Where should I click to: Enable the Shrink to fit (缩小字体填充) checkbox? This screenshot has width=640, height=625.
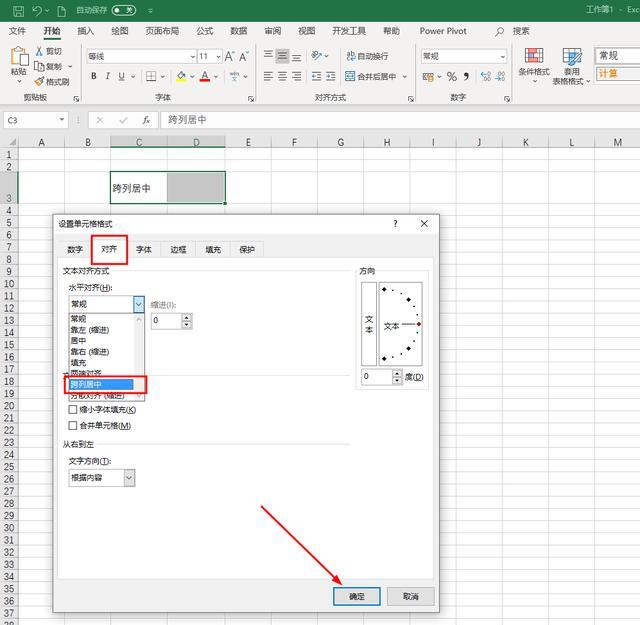point(72,409)
